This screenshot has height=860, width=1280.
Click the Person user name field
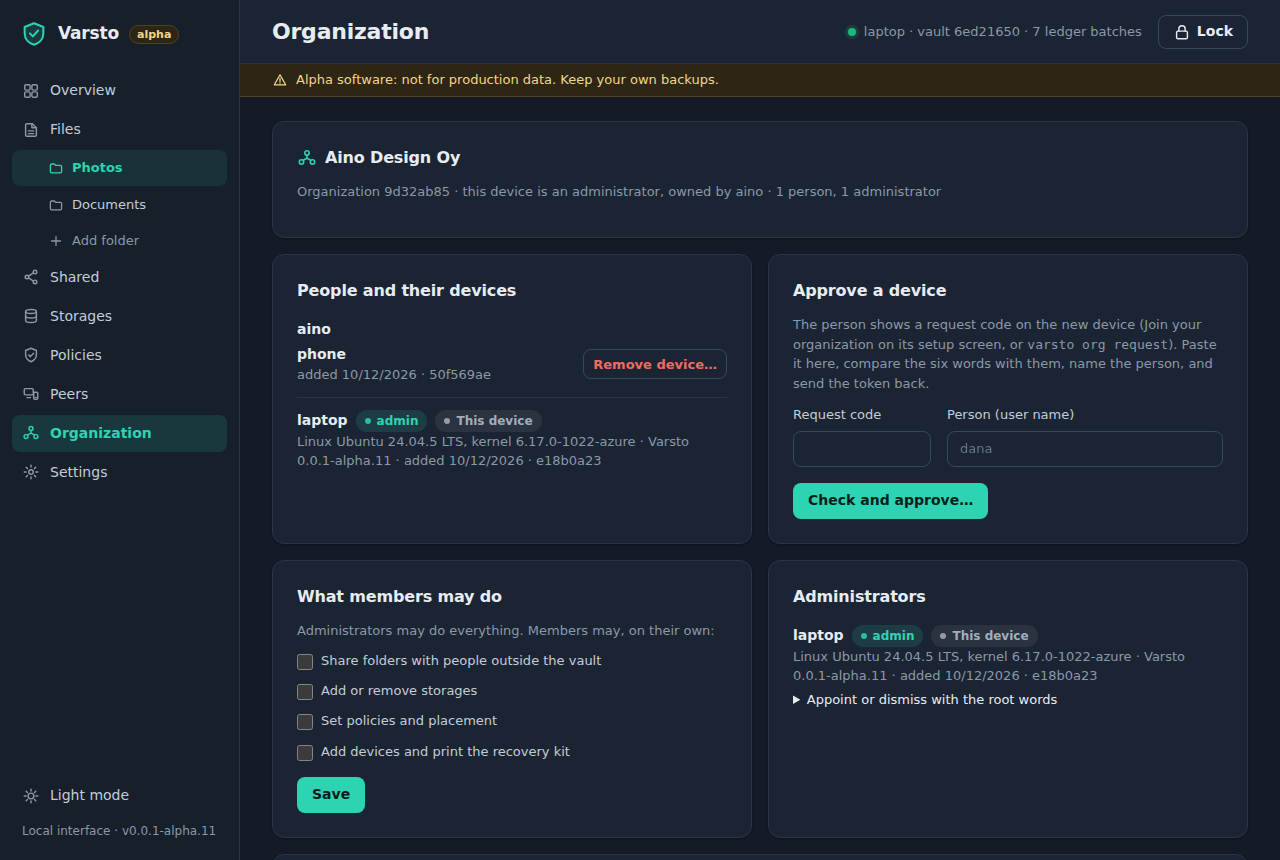[x=1085, y=449]
